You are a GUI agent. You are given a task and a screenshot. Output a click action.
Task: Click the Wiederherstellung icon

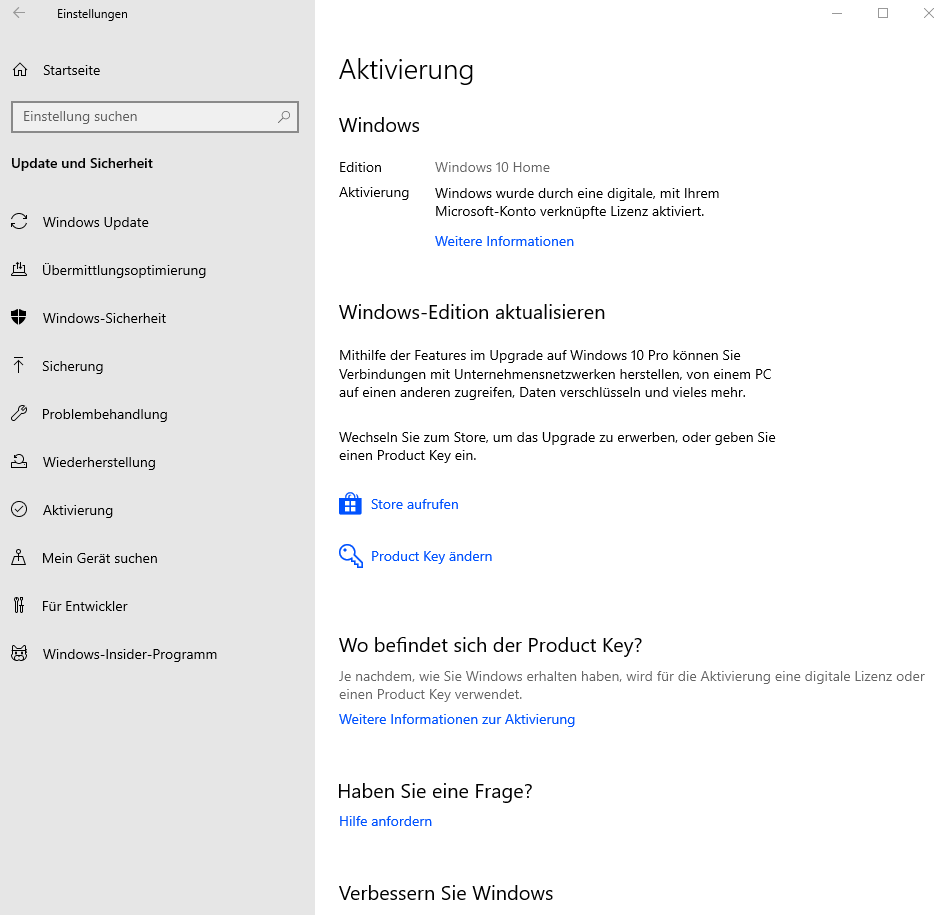[19, 462]
